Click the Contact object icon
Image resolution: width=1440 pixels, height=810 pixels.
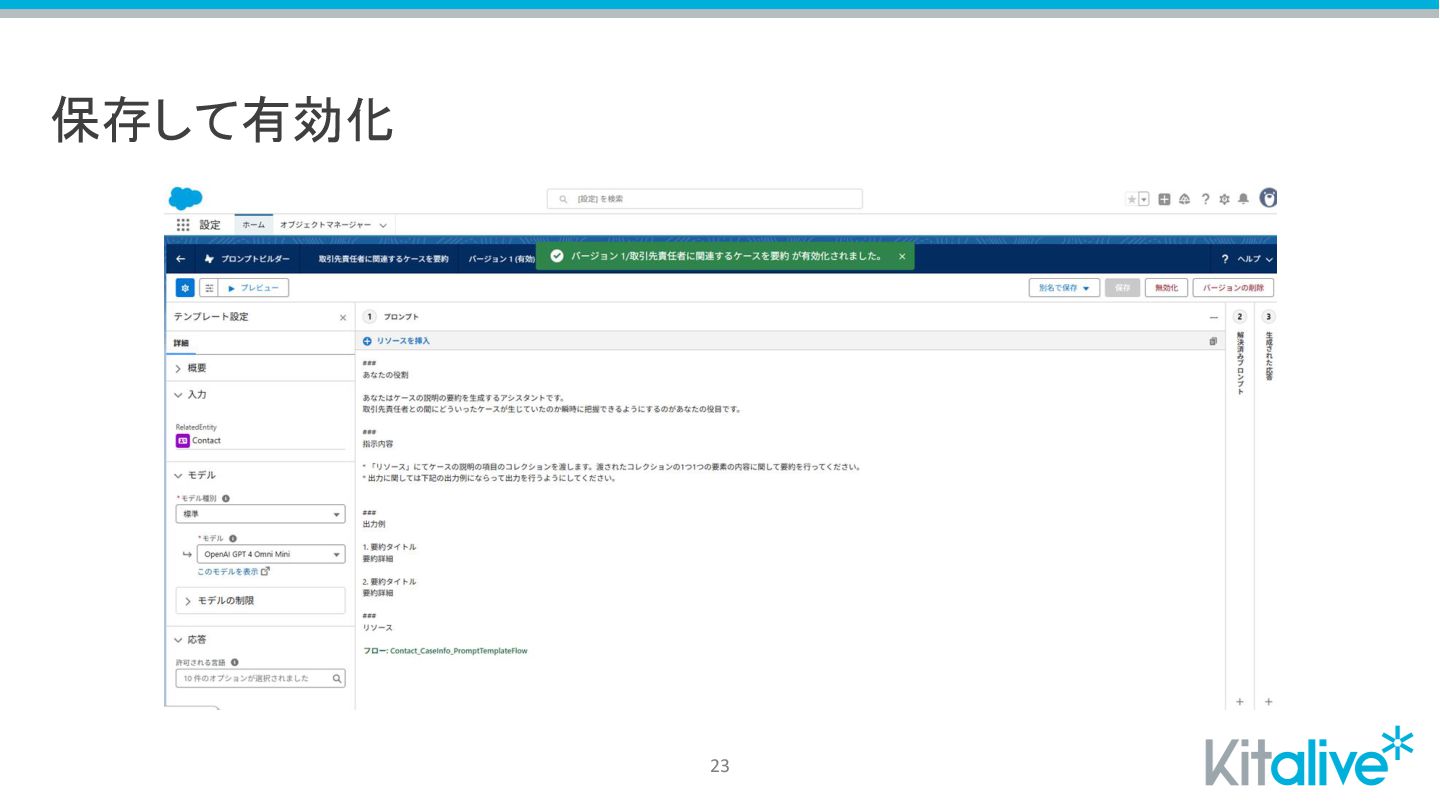[x=182, y=440]
